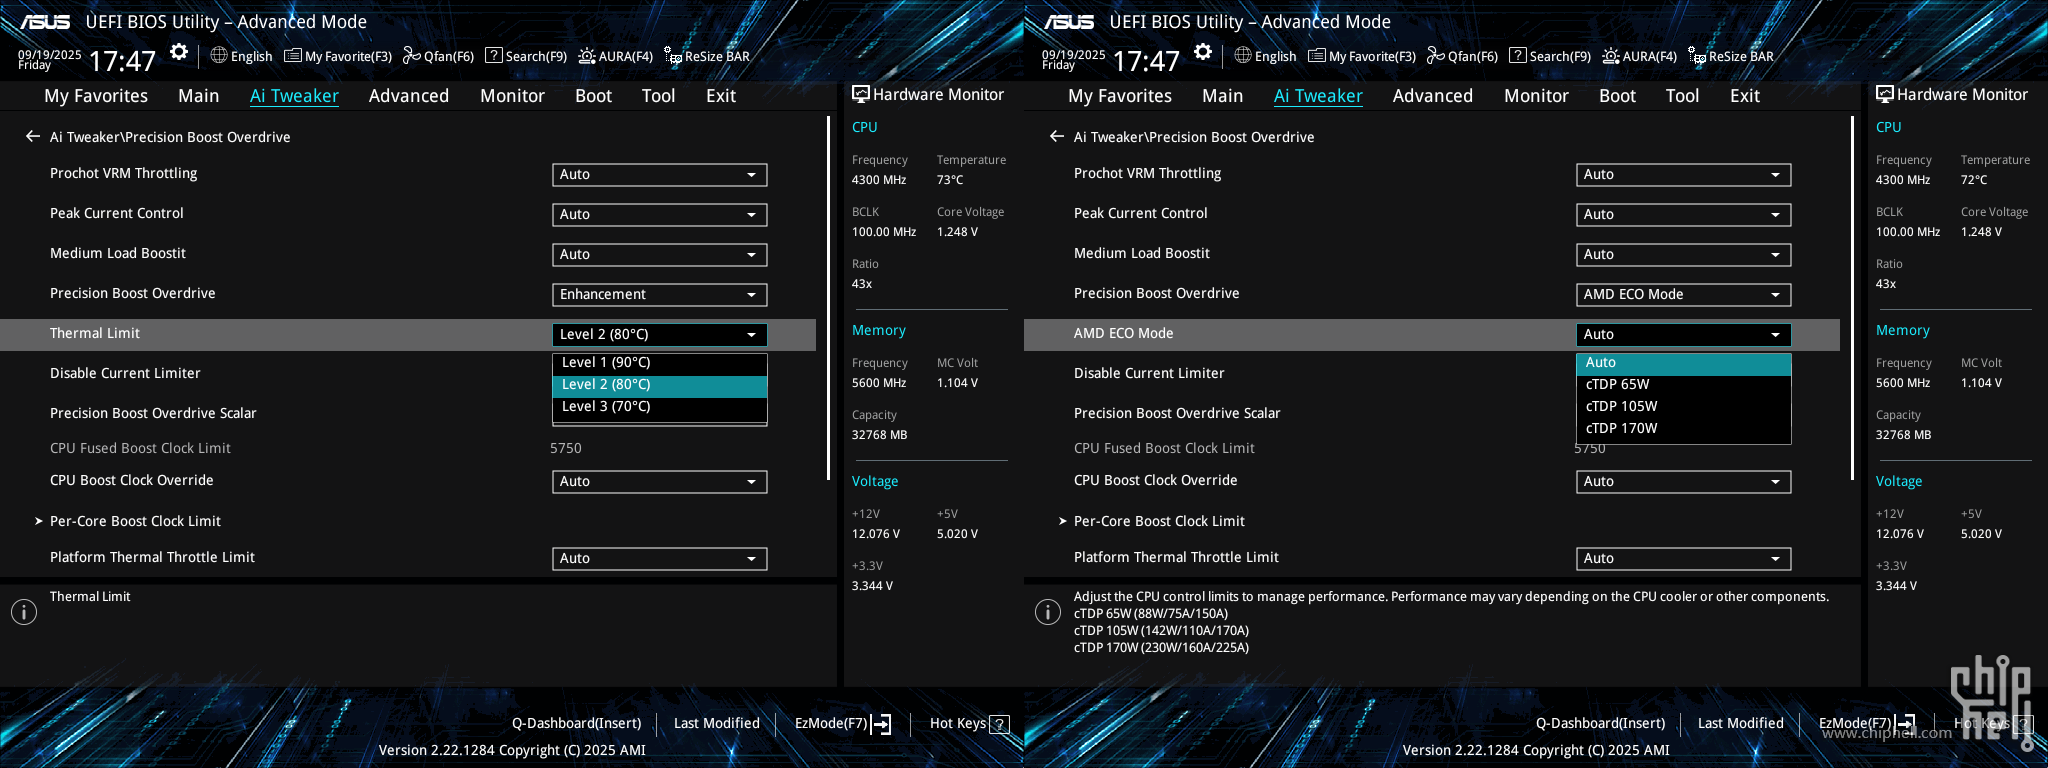Open Medium Load Boostit dropdown in left window
This screenshot has width=2048, height=768.
click(660, 255)
